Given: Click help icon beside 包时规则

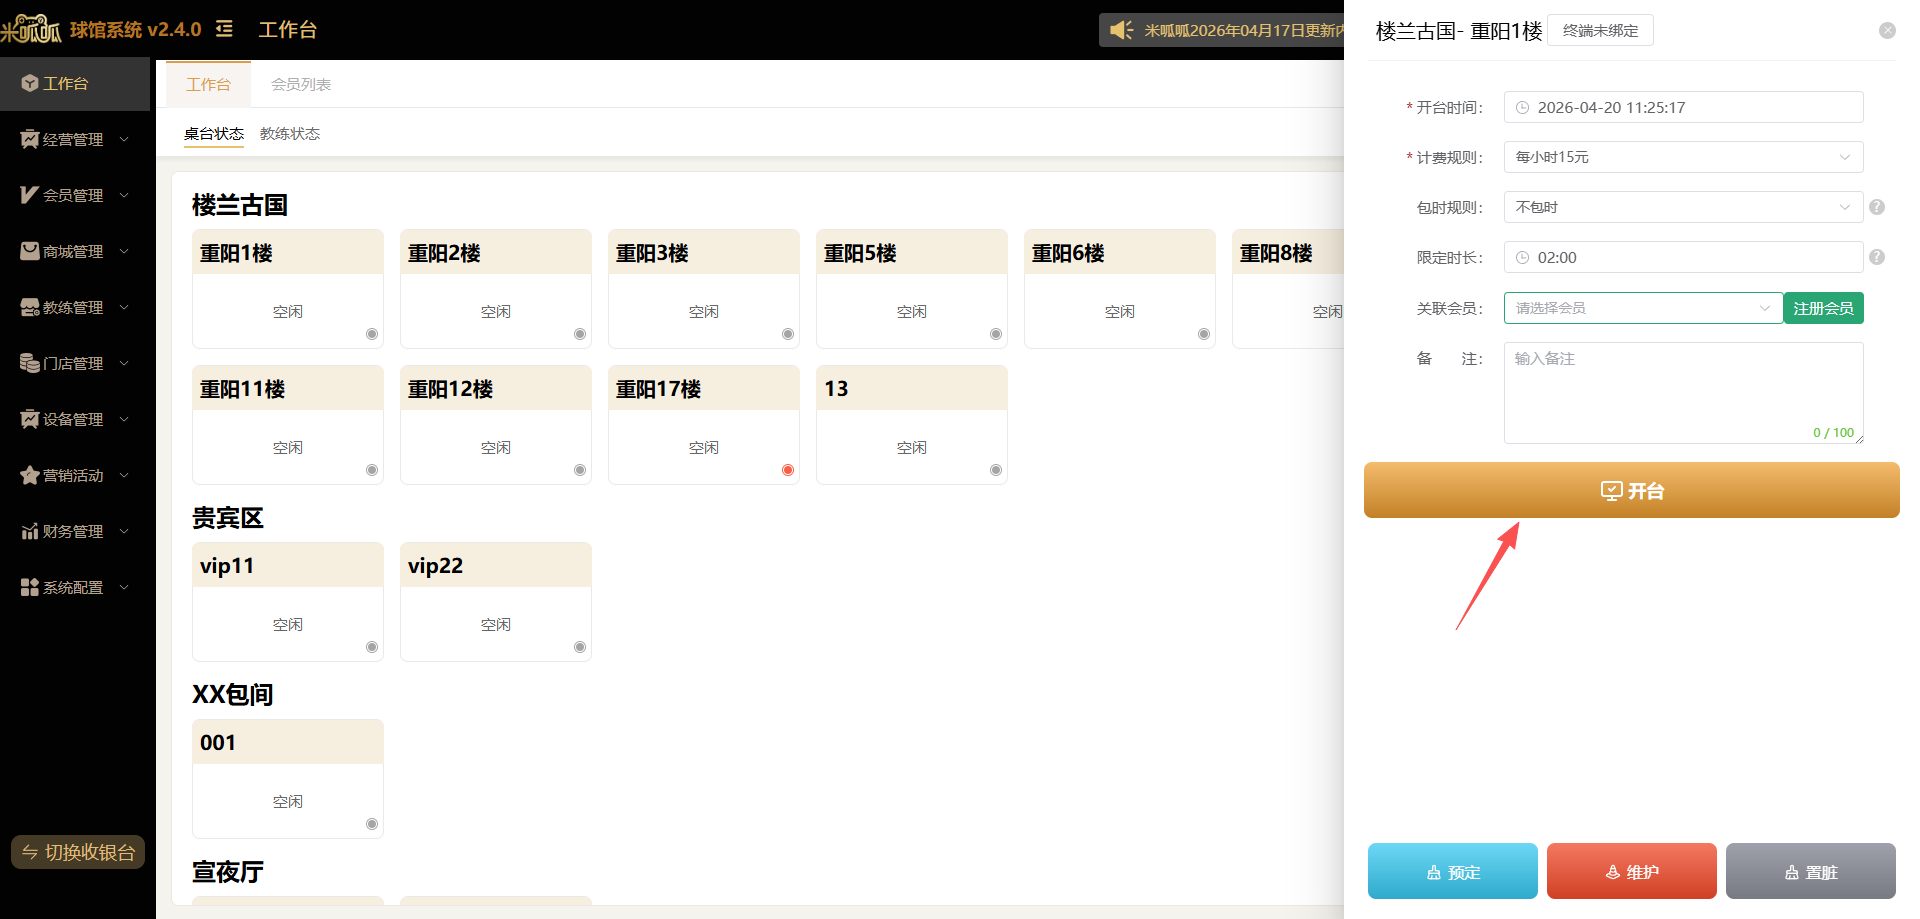Looking at the screenshot, I should (1877, 207).
